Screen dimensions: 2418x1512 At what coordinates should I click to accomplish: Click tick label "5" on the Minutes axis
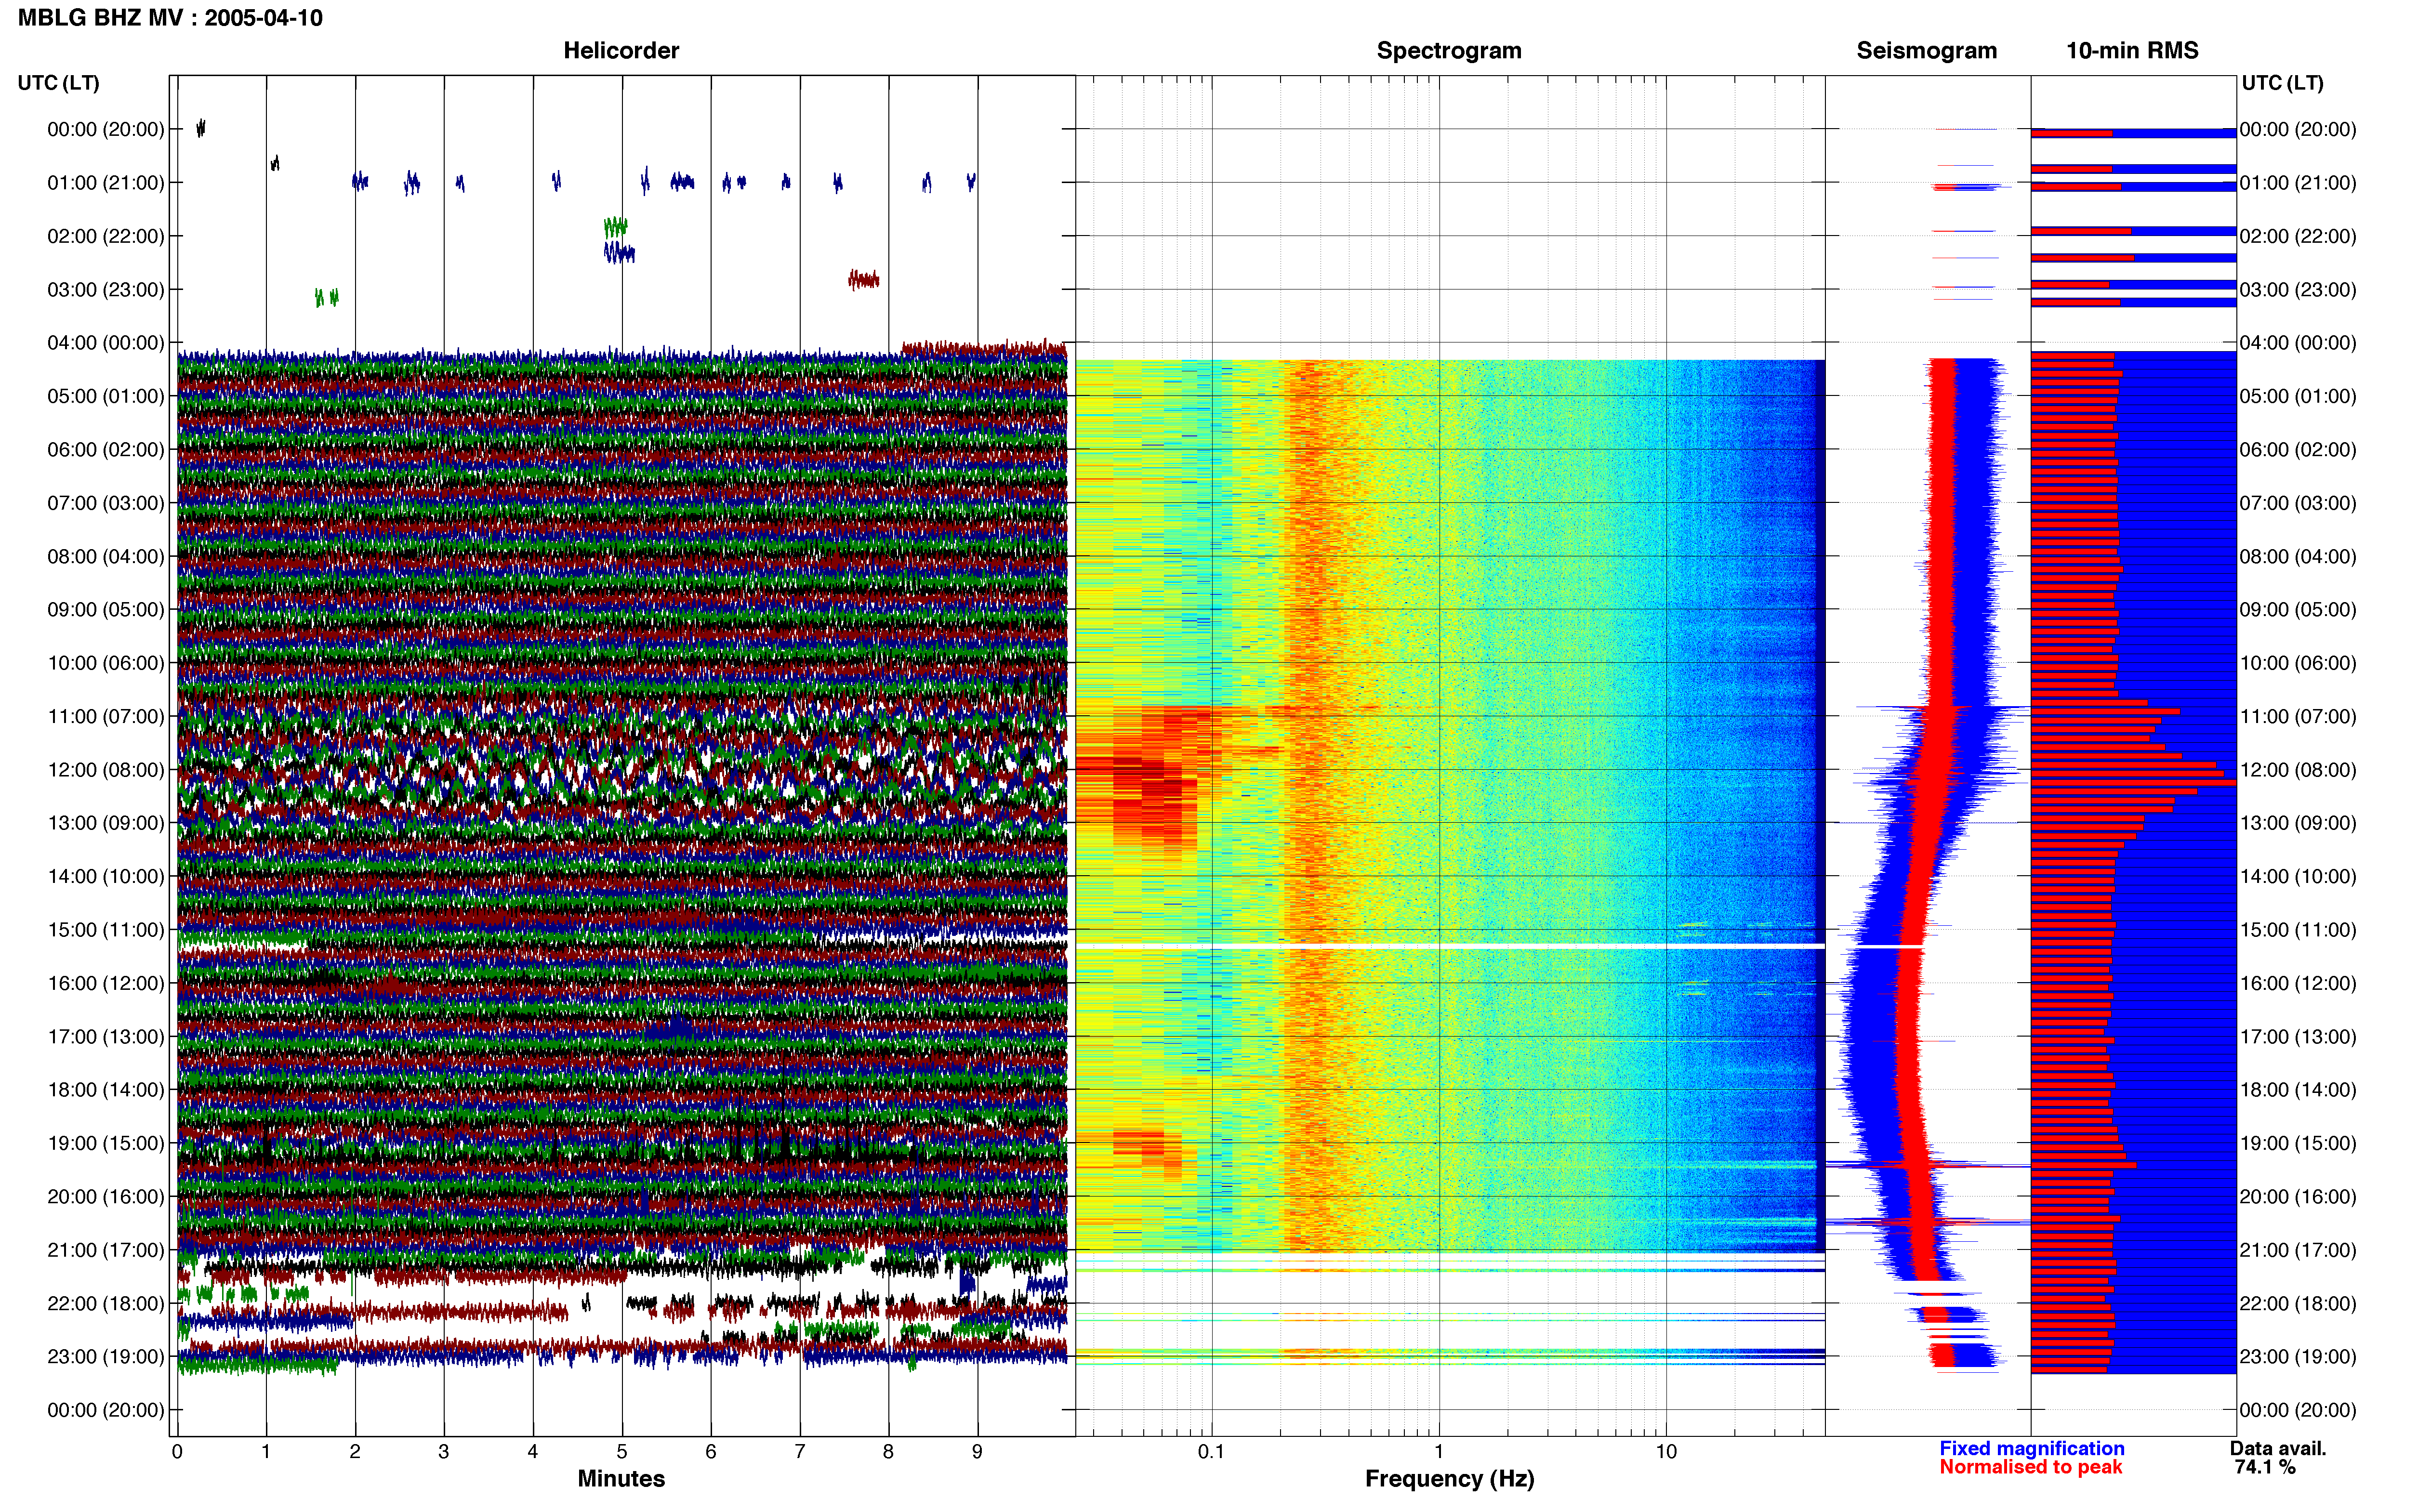pos(622,1452)
